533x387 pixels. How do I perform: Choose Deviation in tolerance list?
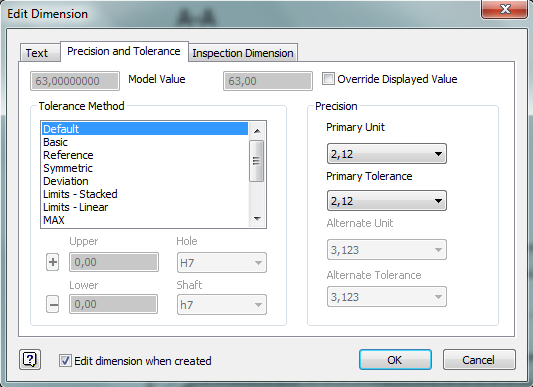pos(66,181)
